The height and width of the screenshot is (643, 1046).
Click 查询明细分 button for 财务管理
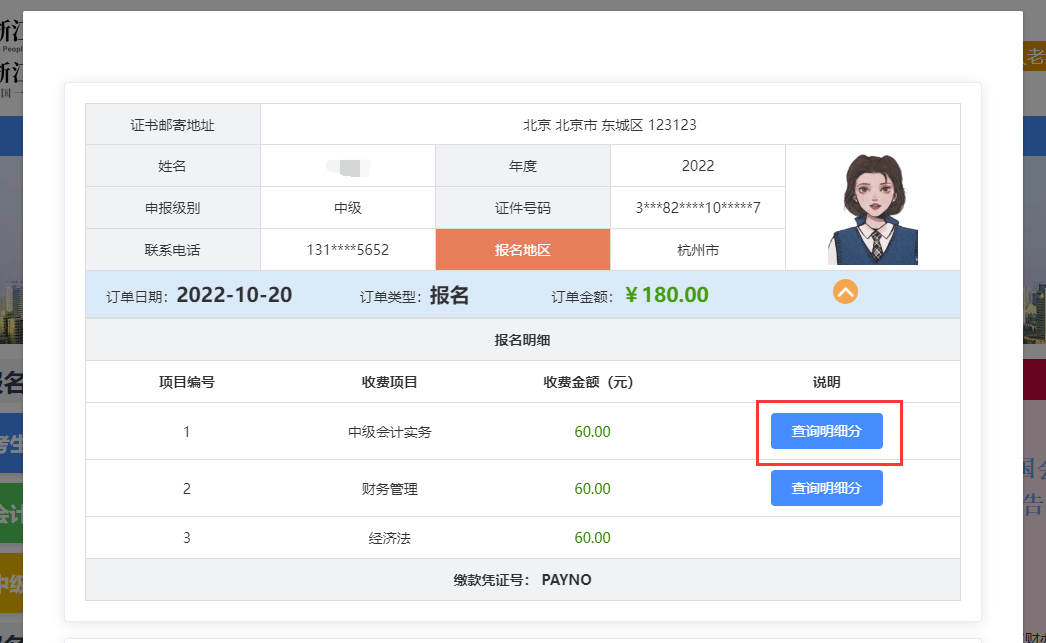pos(826,488)
